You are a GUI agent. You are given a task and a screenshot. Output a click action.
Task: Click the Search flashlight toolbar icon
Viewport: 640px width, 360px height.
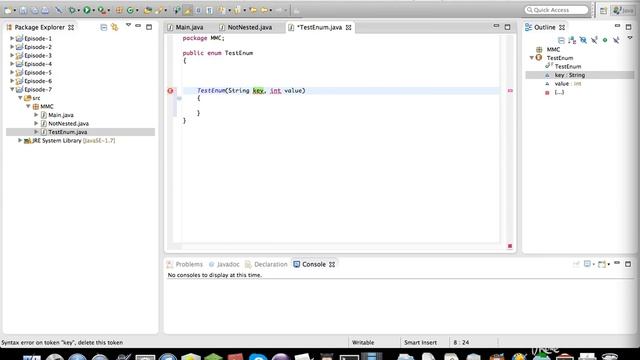tap(158, 10)
